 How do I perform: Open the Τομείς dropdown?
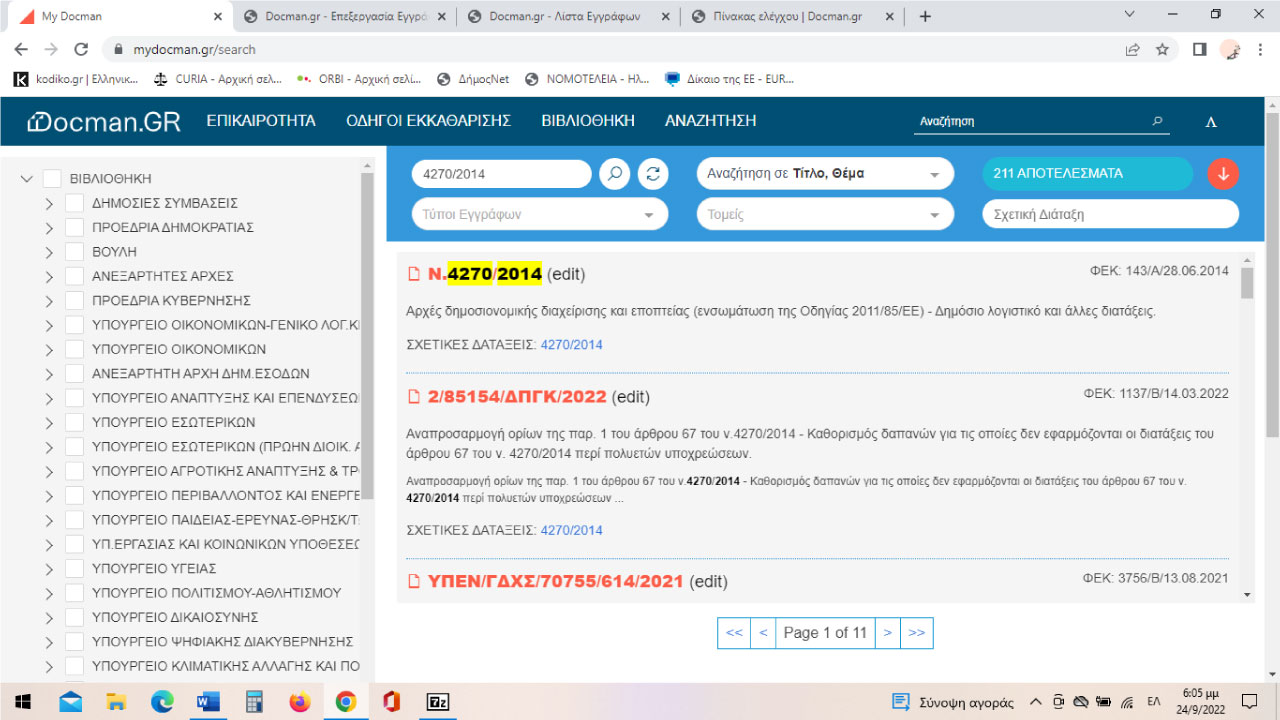pos(823,214)
